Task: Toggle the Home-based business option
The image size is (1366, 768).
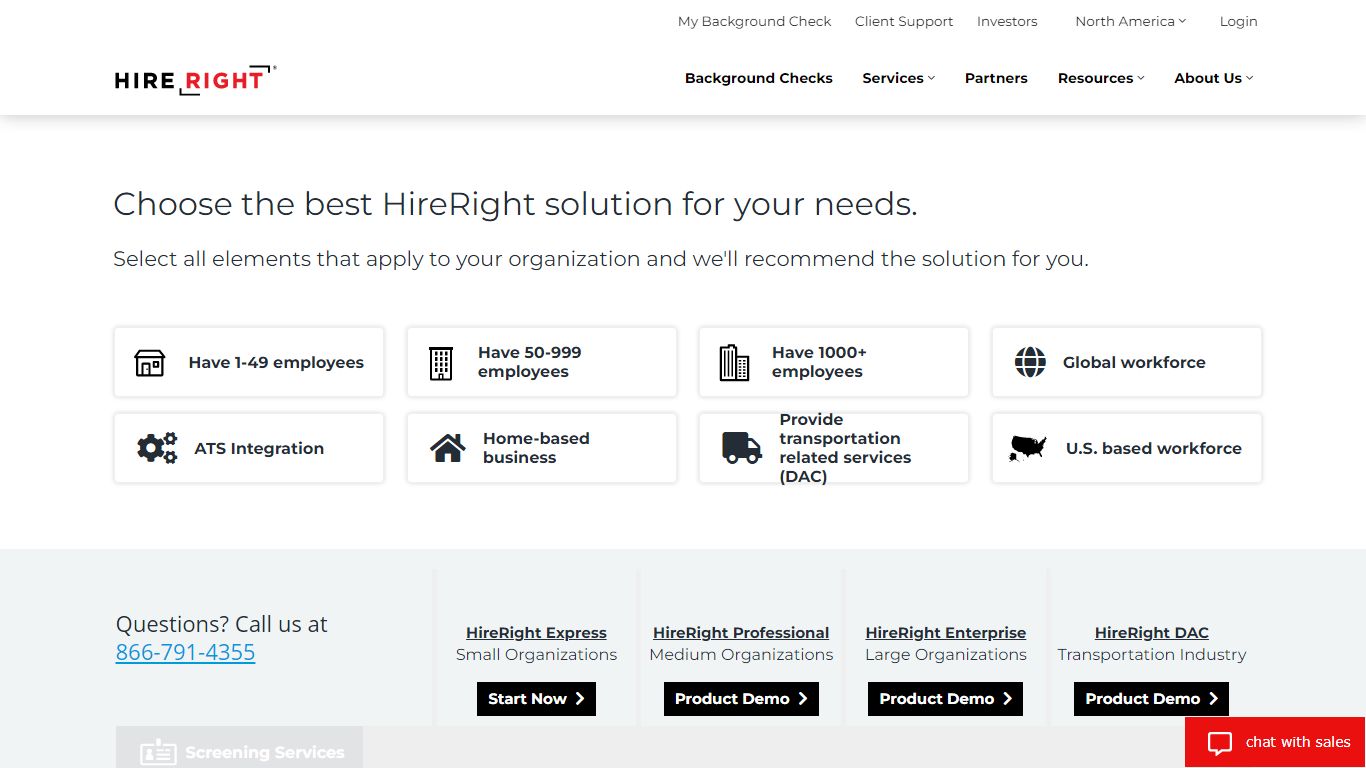Action: click(x=542, y=448)
